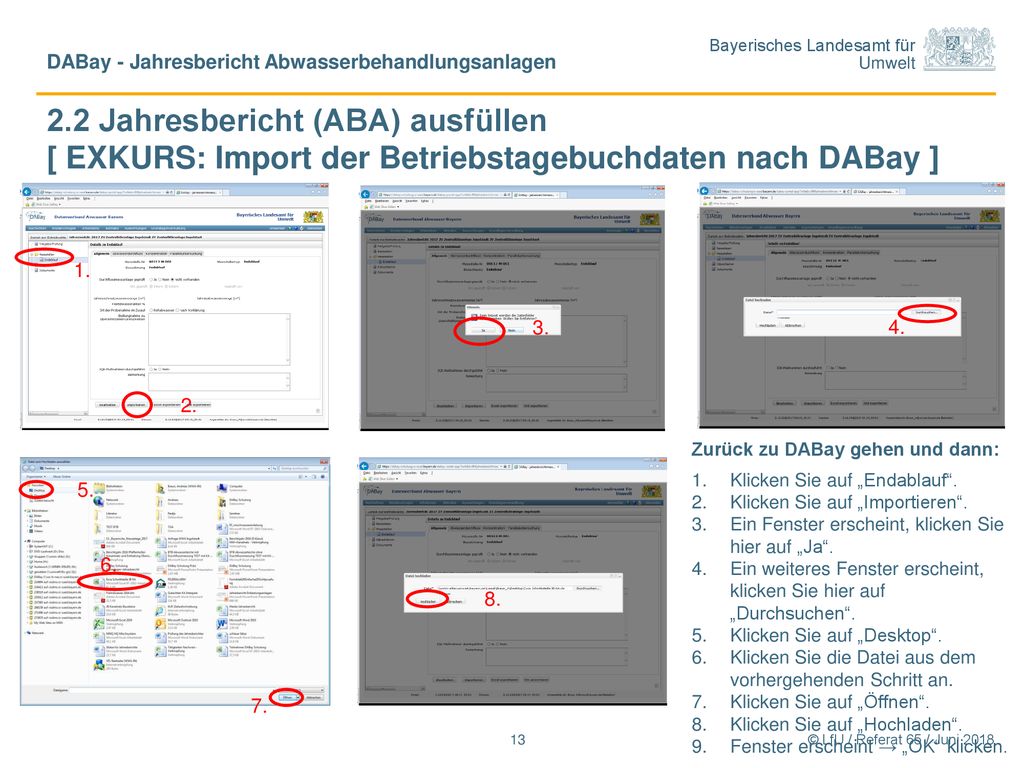Viewport: 1024px width, 768px height.
Task: Click Nein in the import confirmation dialog
Action: 512,330
